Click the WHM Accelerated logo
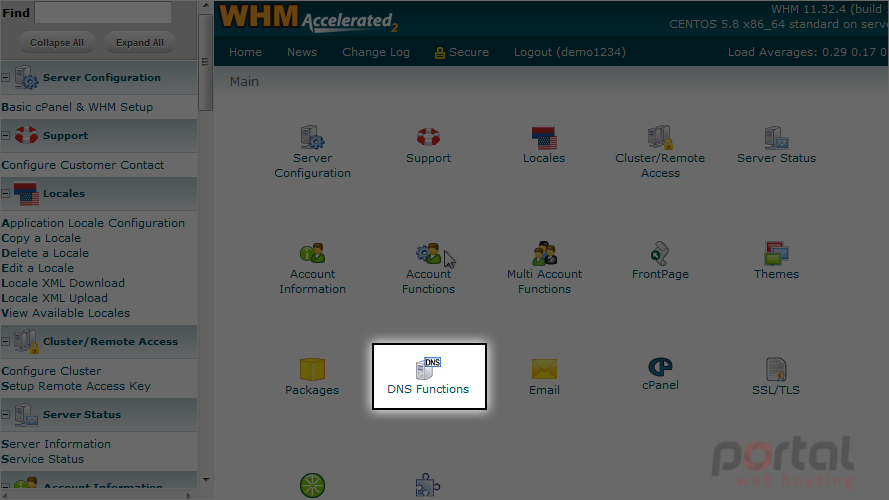 (x=308, y=18)
